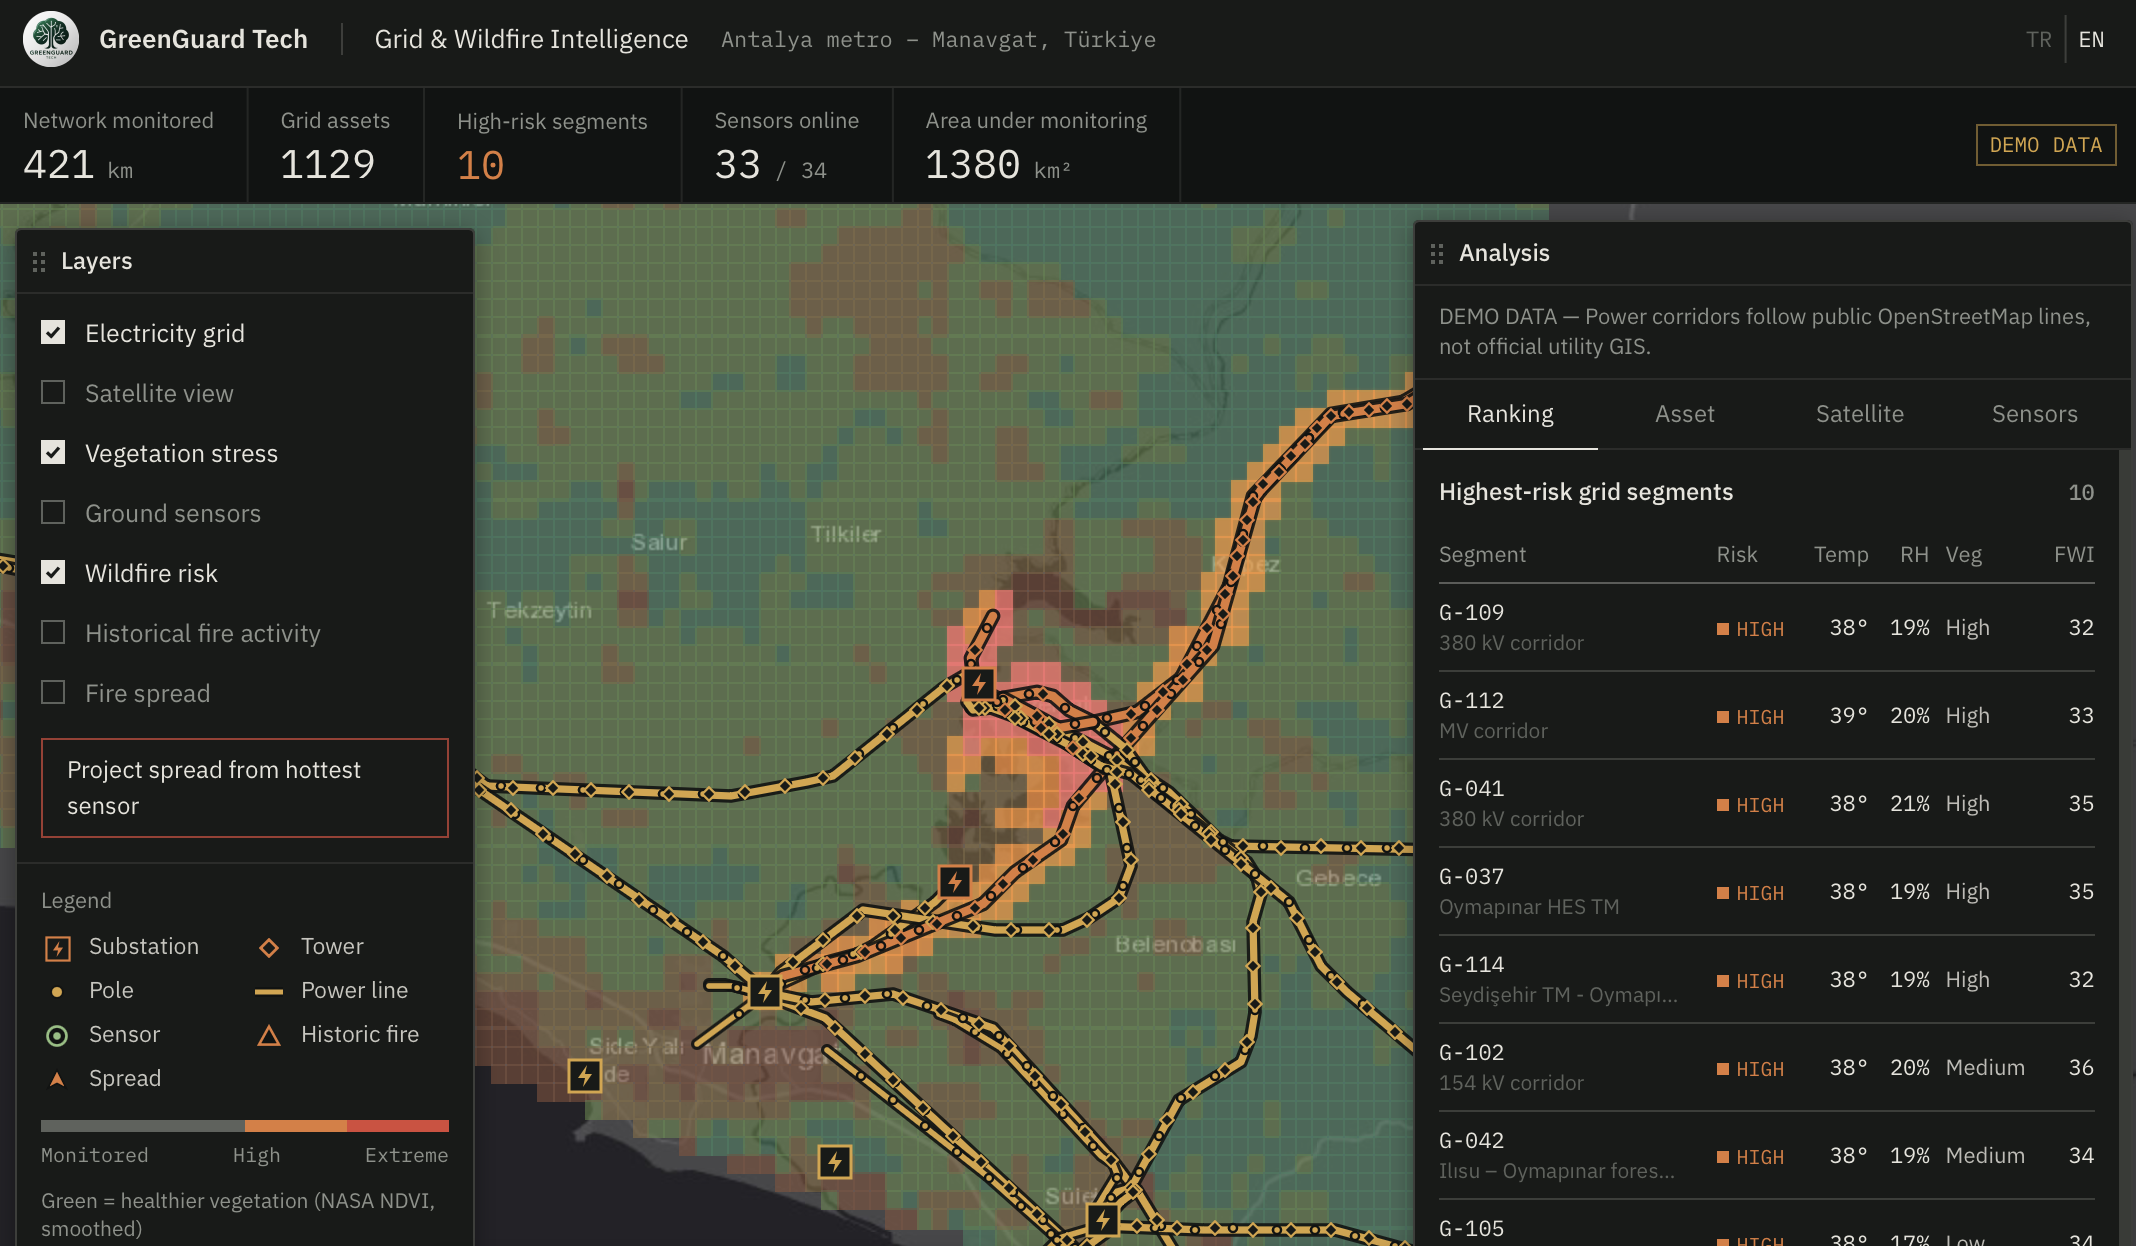Image resolution: width=2136 pixels, height=1246 pixels.
Task: Select the substation icon near Tekzeytin pink zone
Action: click(x=979, y=684)
